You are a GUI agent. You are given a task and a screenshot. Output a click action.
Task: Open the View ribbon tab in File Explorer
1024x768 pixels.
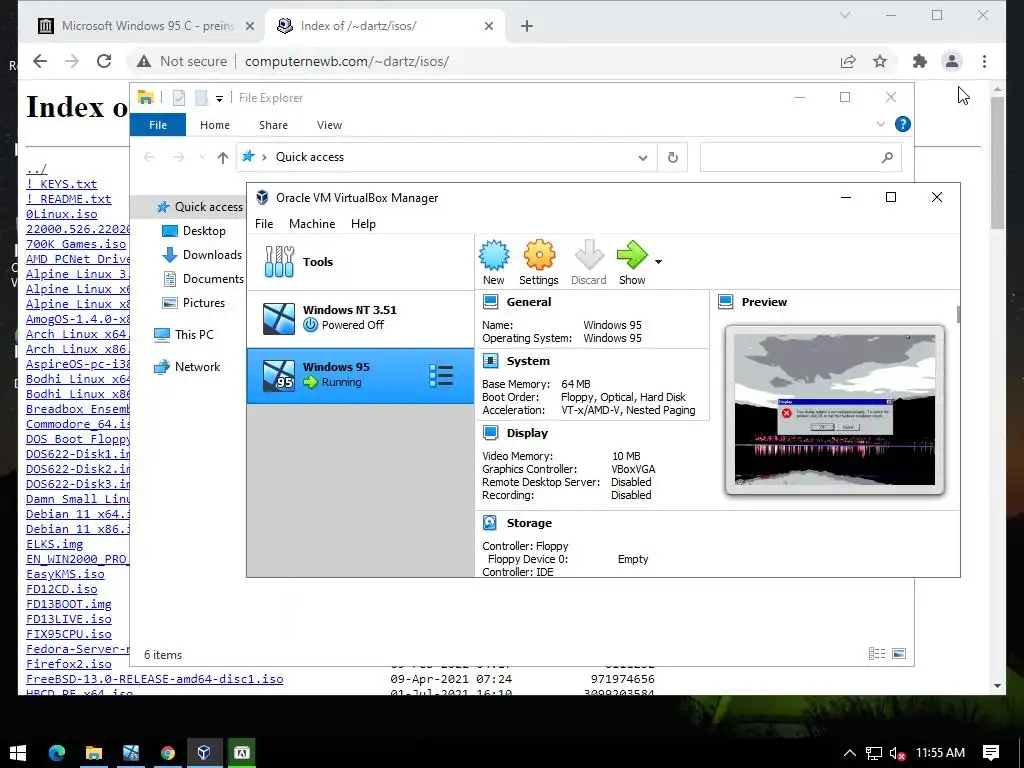pyautogui.click(x=329, y=125)
